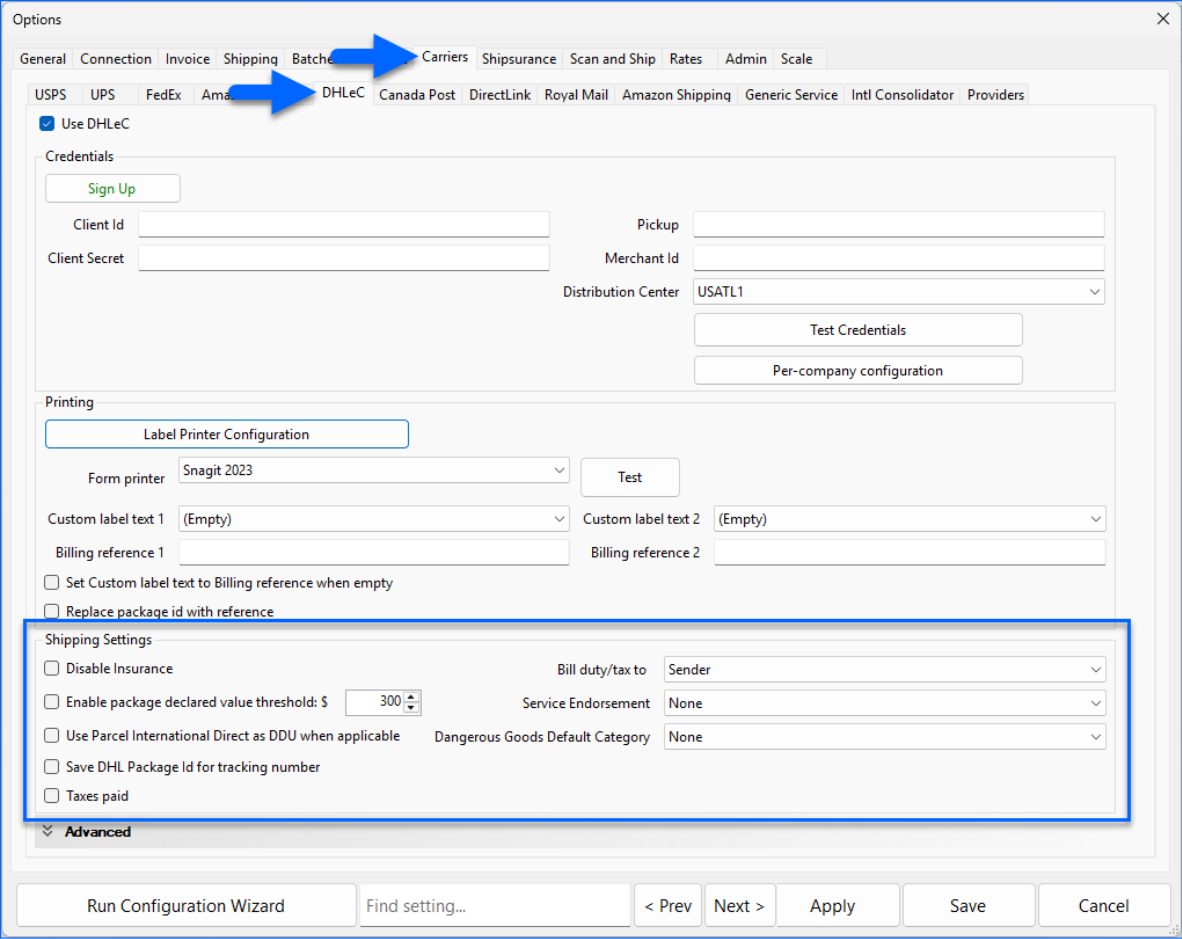
Task: Switch to the Shipsurance tab
Action: pos(518,59)
